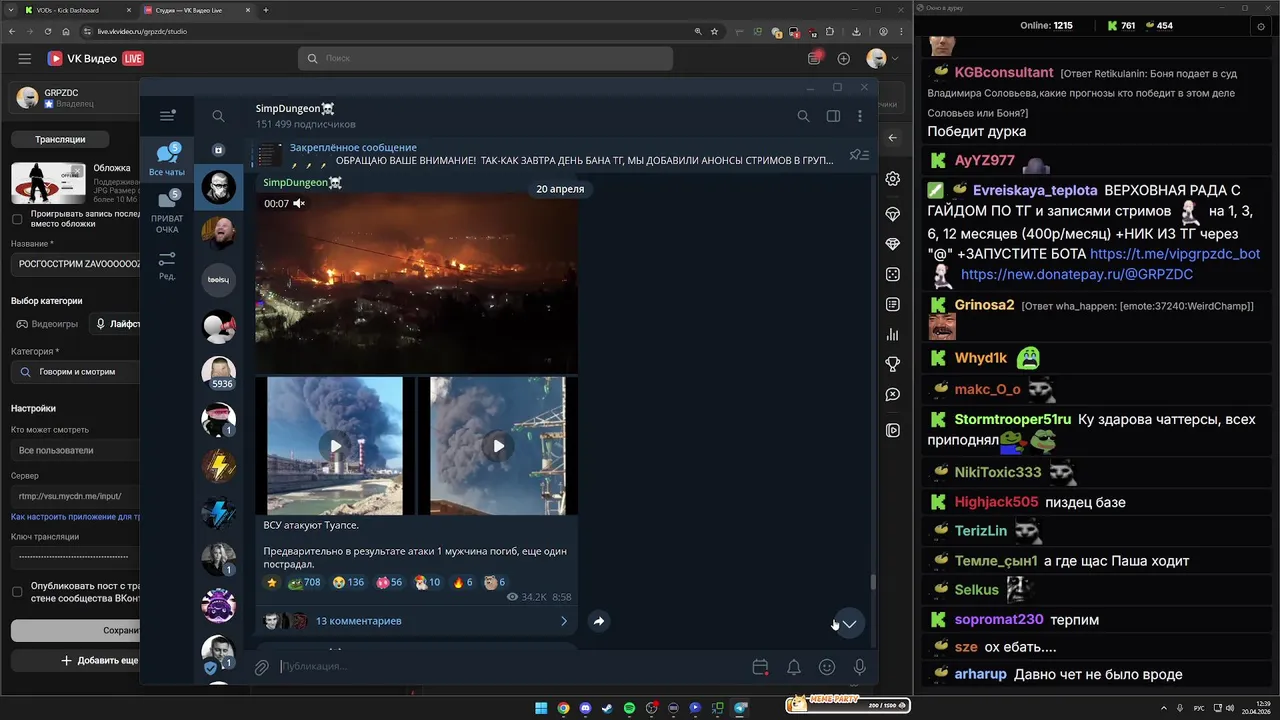The image size is (1280, 720).
Task: Play the right smoke video
Action: point(498,446)
